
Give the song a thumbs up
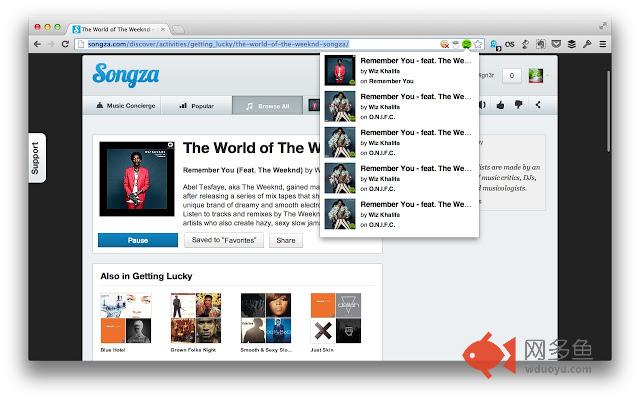point(500,105)
